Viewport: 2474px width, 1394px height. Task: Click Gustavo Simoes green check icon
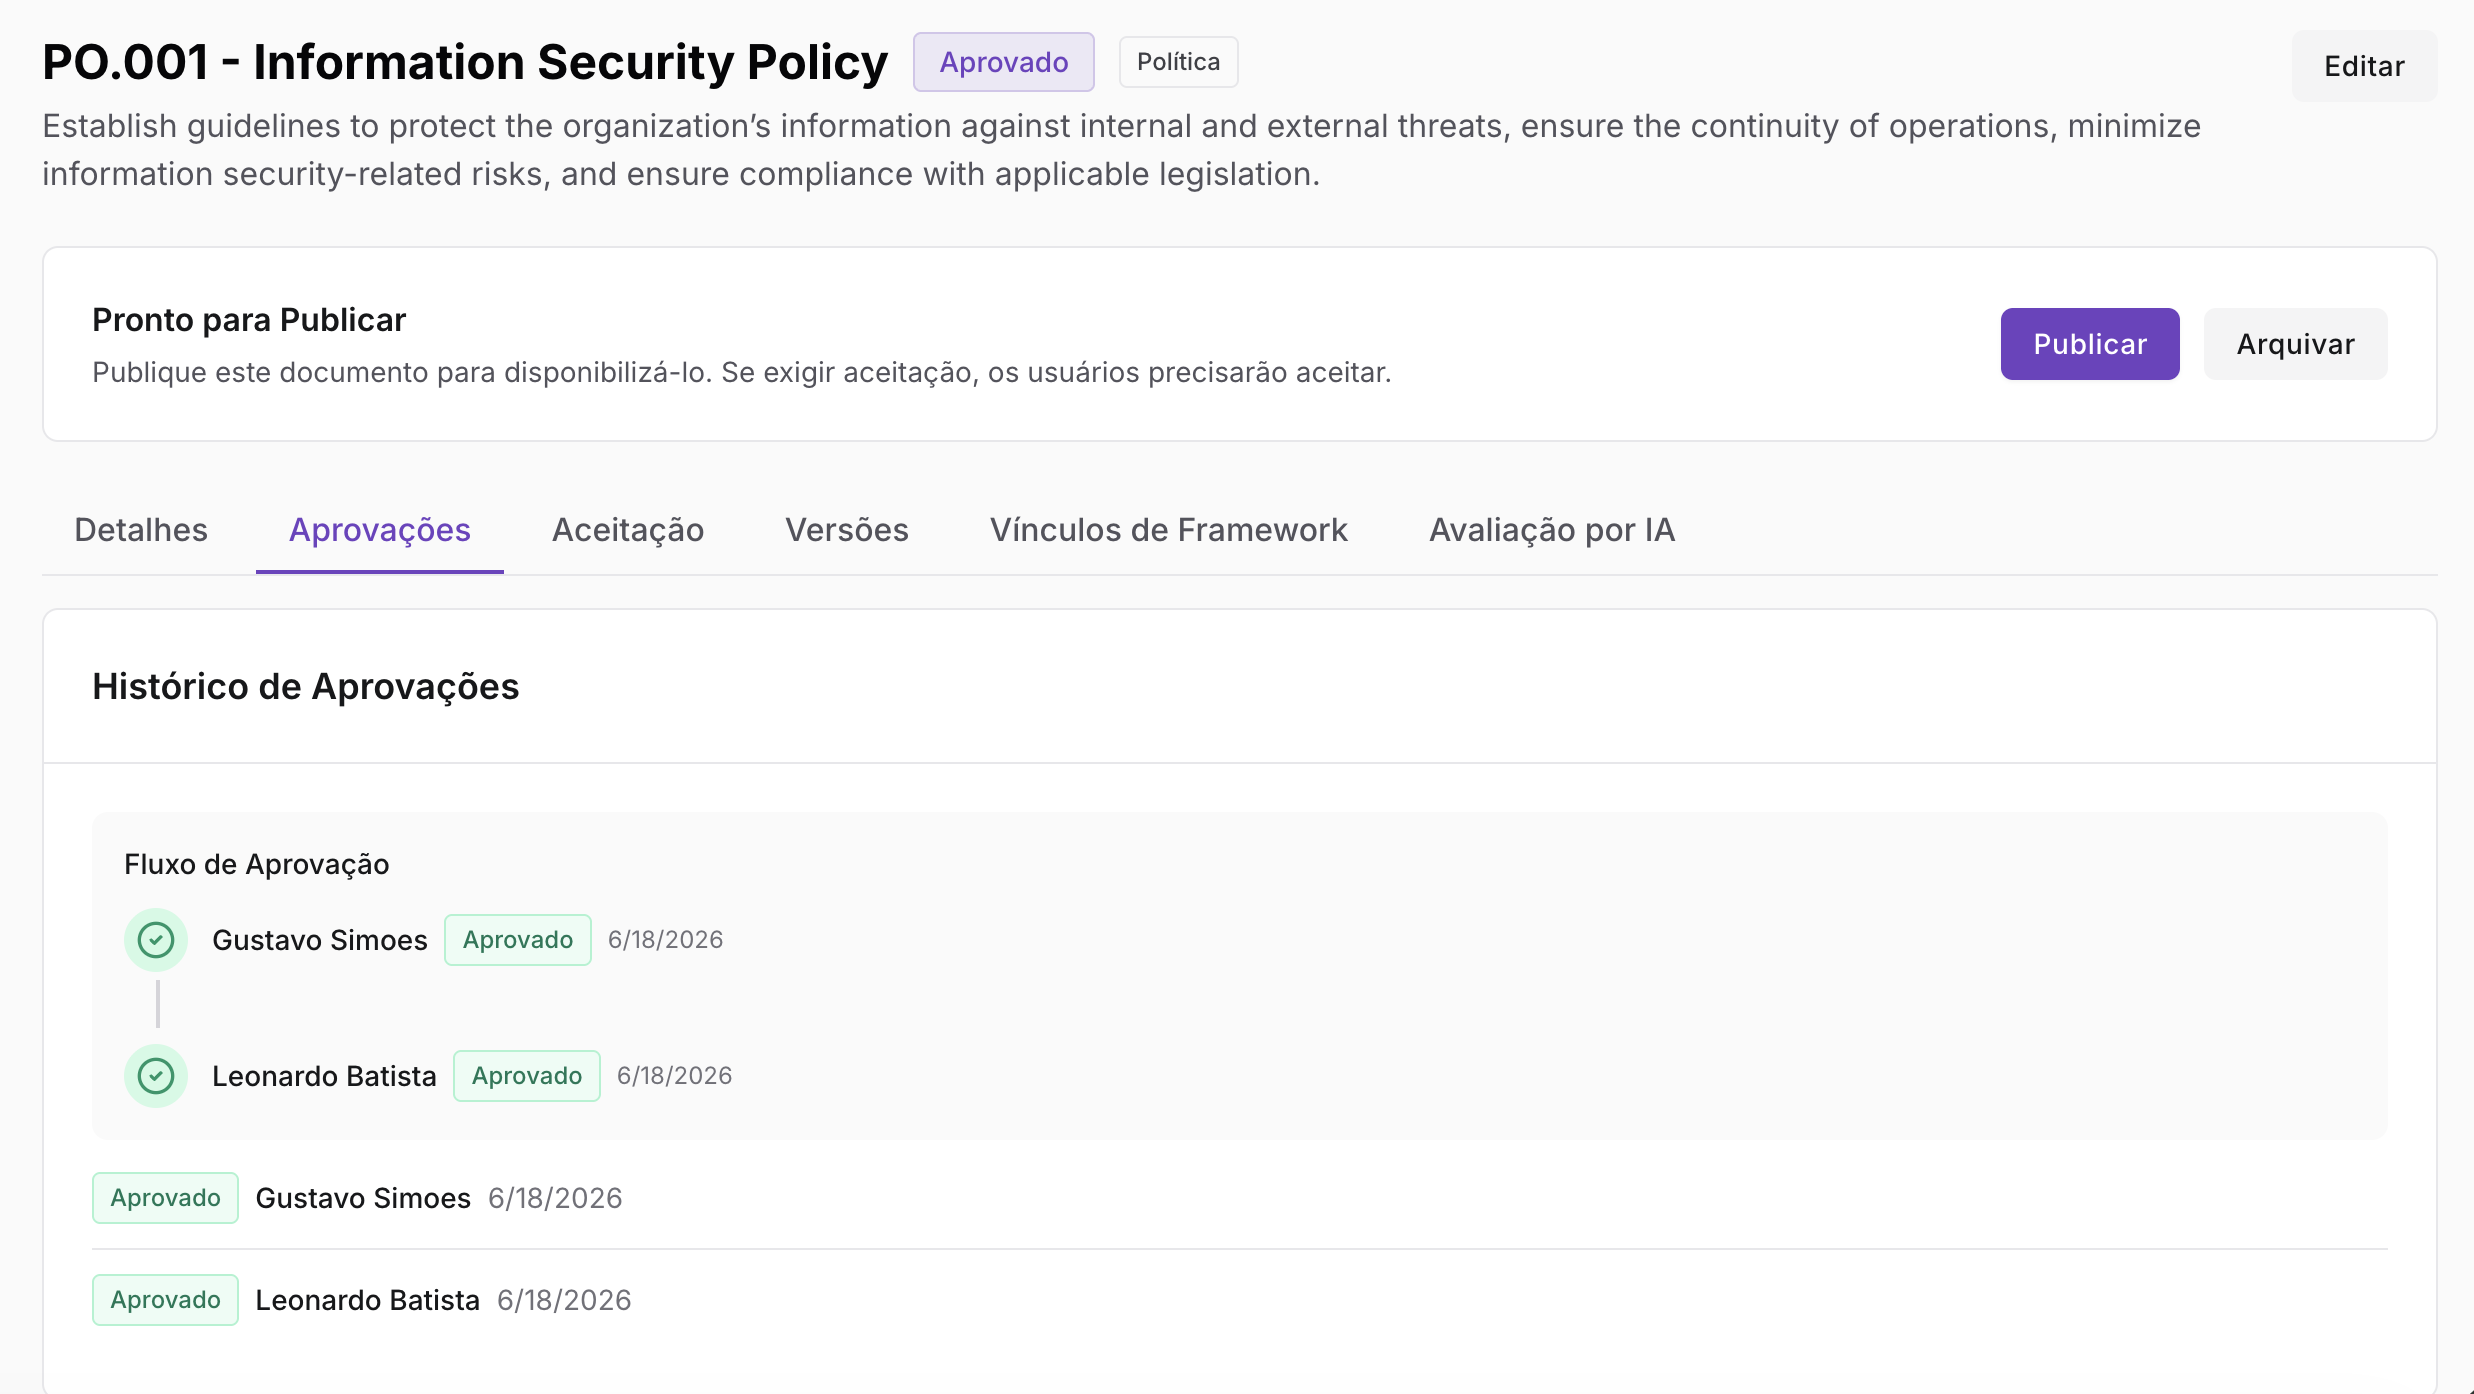click(x=156, y=940)
